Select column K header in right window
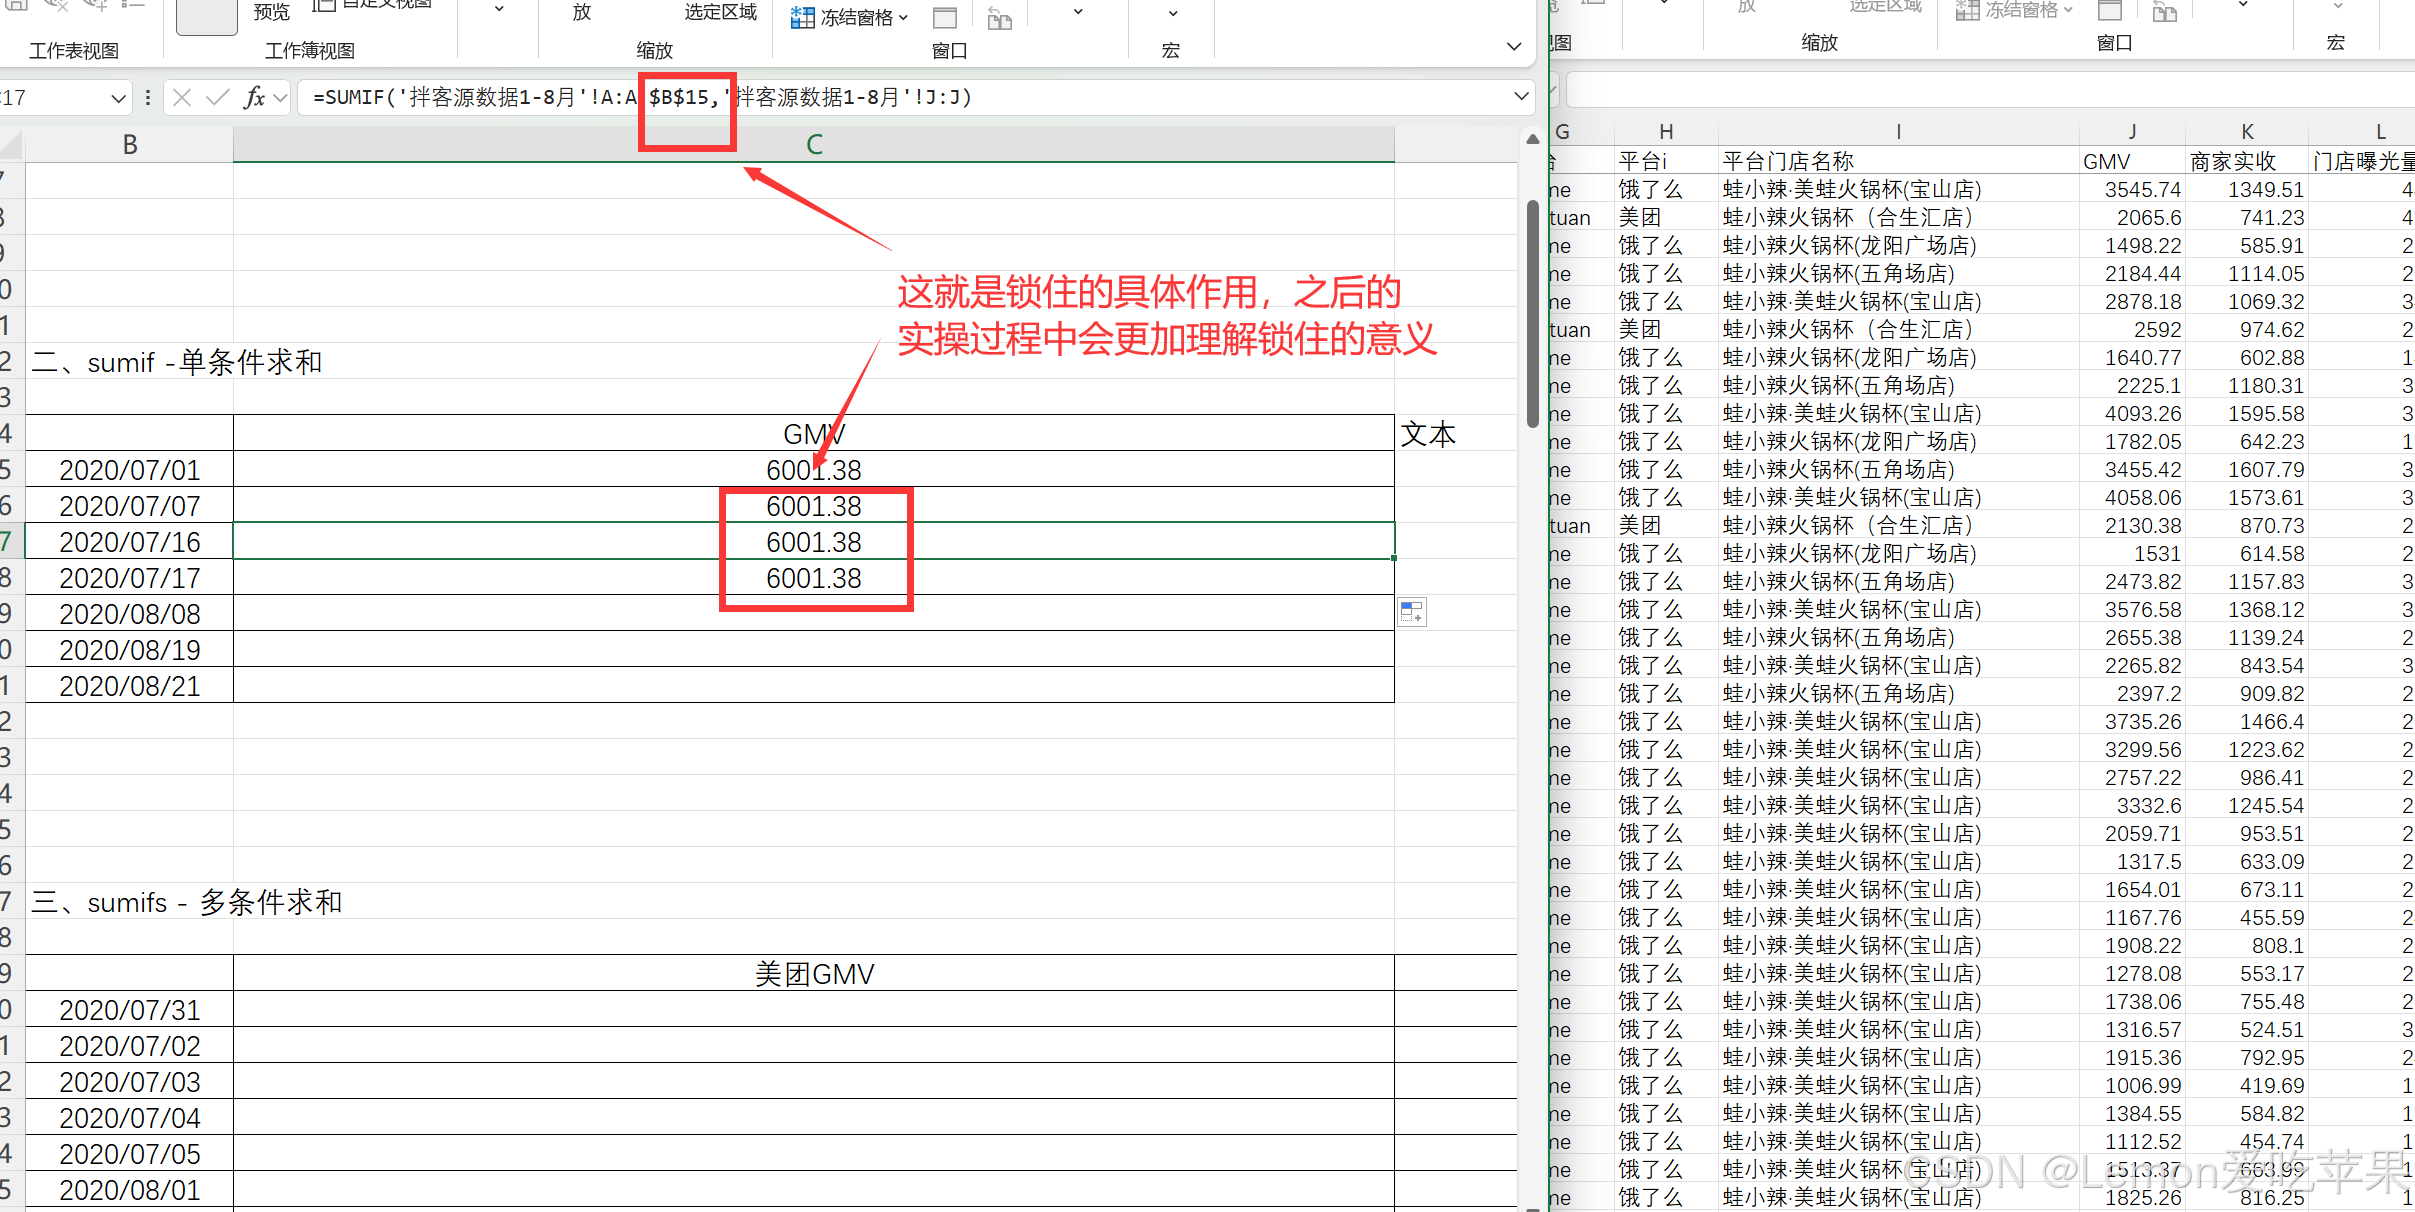The height and width of the screenshot is (1212, 2415). (2247, 132)
